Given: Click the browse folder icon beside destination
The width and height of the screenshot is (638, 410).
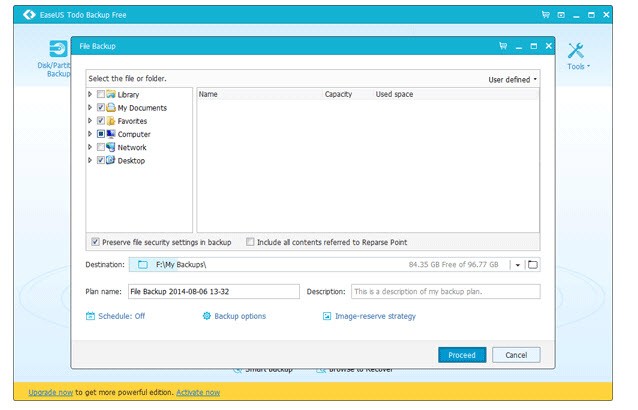Looking at the screenshot, I should click(x=533, y=265).
